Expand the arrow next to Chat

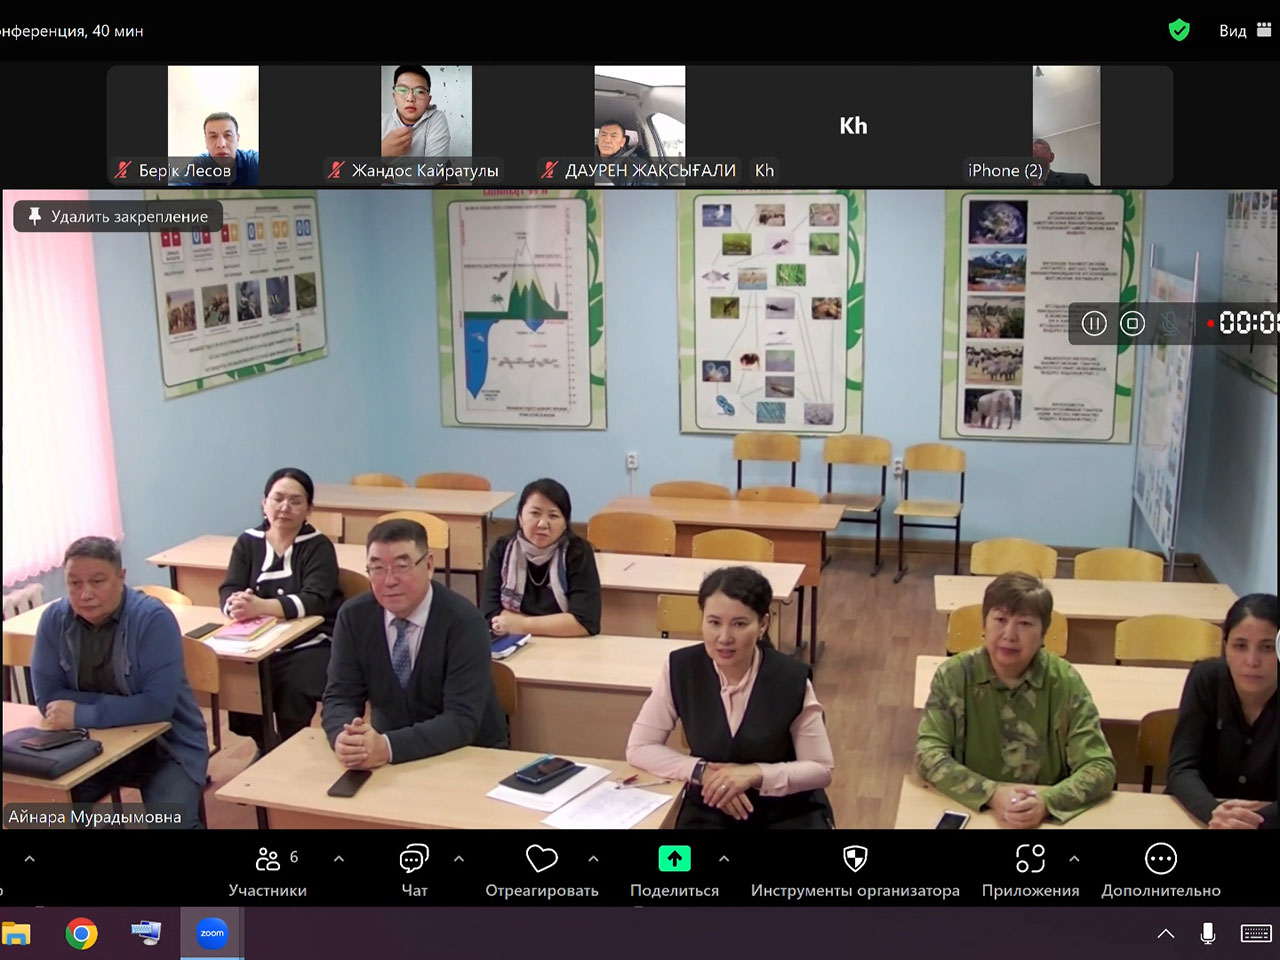pyautogui.click(x=459, y=859)
